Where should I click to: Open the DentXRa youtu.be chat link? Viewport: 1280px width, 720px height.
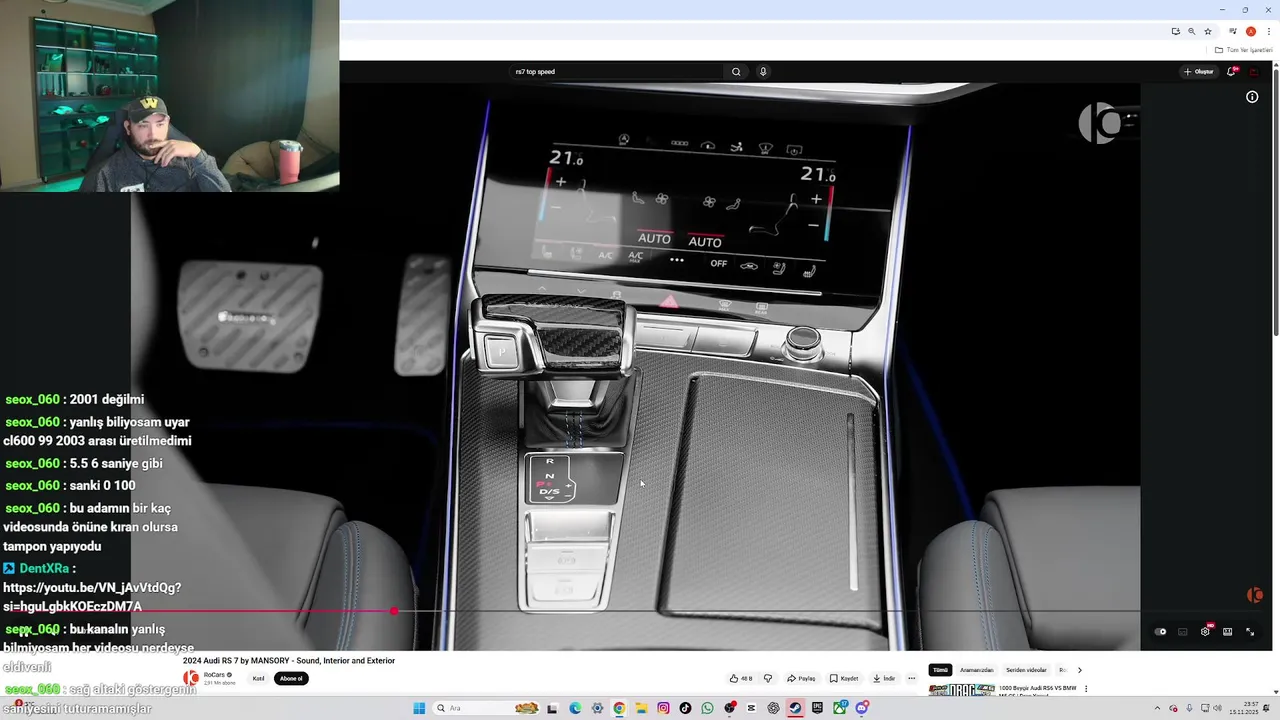(x=92, y=597)
